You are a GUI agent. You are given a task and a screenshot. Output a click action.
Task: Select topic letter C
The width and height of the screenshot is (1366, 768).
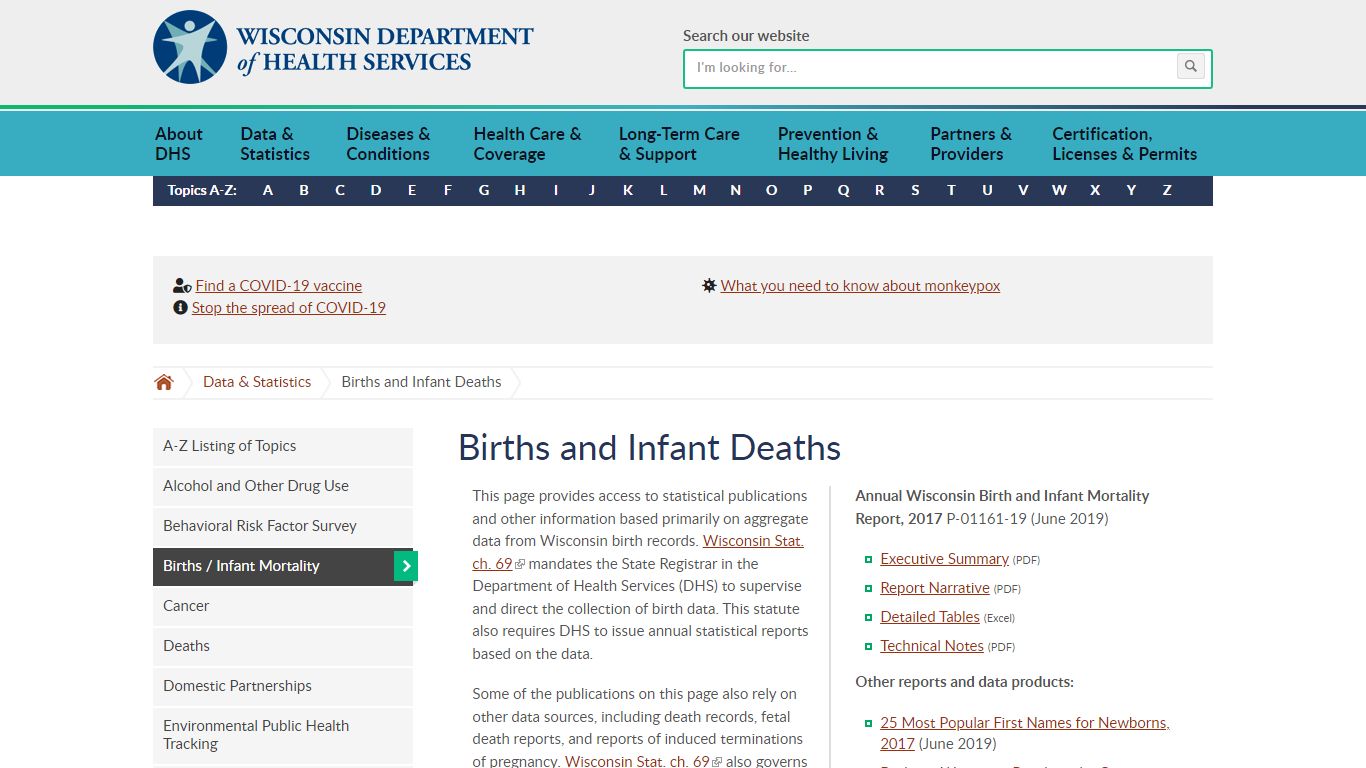tap(340, 190)
